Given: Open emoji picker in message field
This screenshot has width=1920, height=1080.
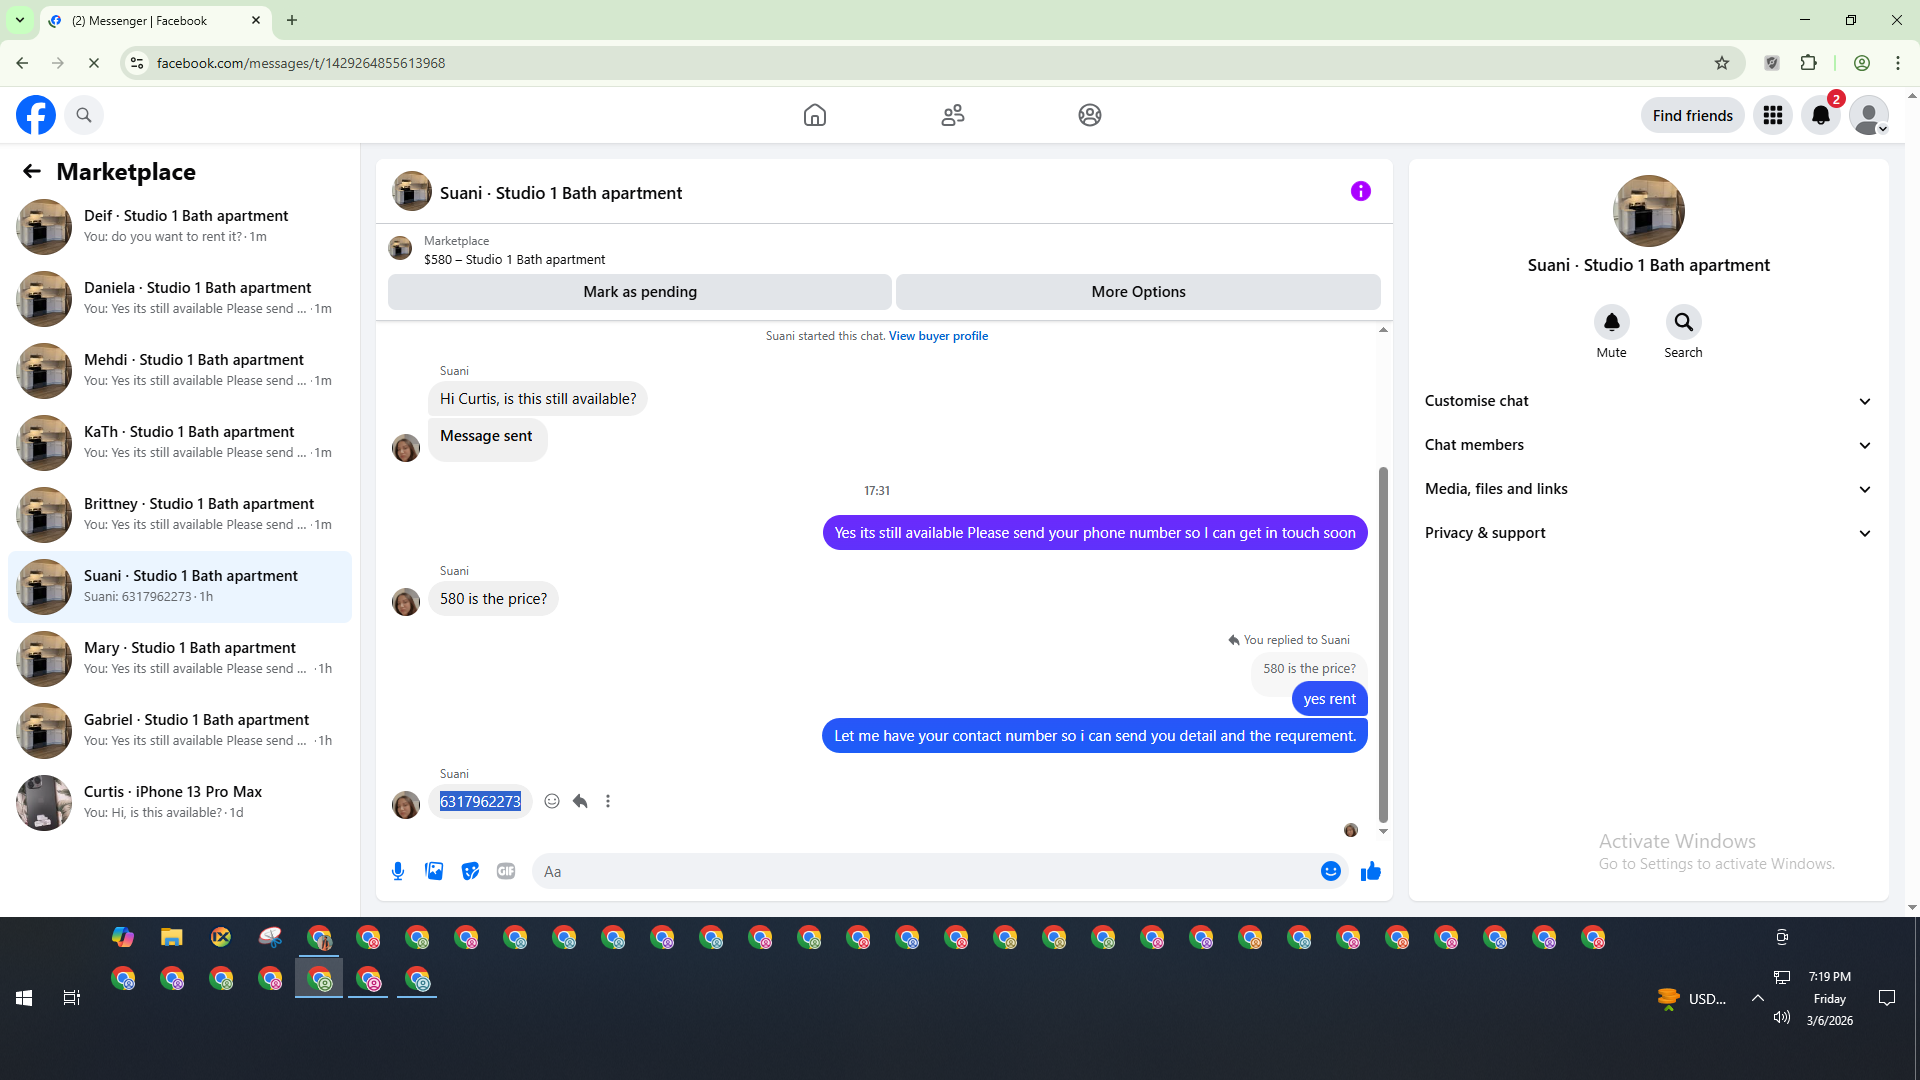Looking at the screenshot, I should (1330, 871).
